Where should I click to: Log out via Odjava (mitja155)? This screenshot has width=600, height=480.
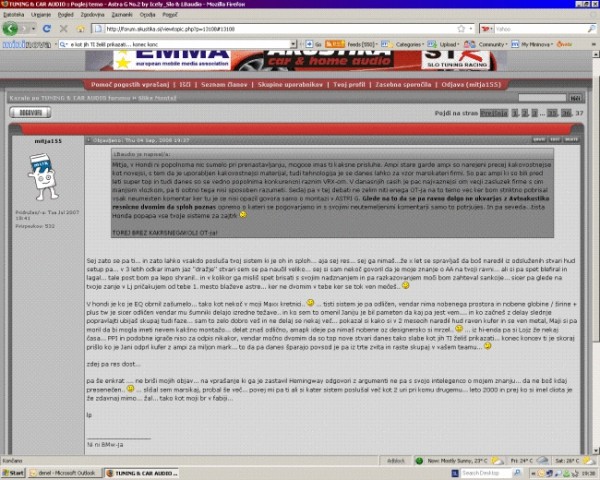pyautogui.click(x=471, y=85)
